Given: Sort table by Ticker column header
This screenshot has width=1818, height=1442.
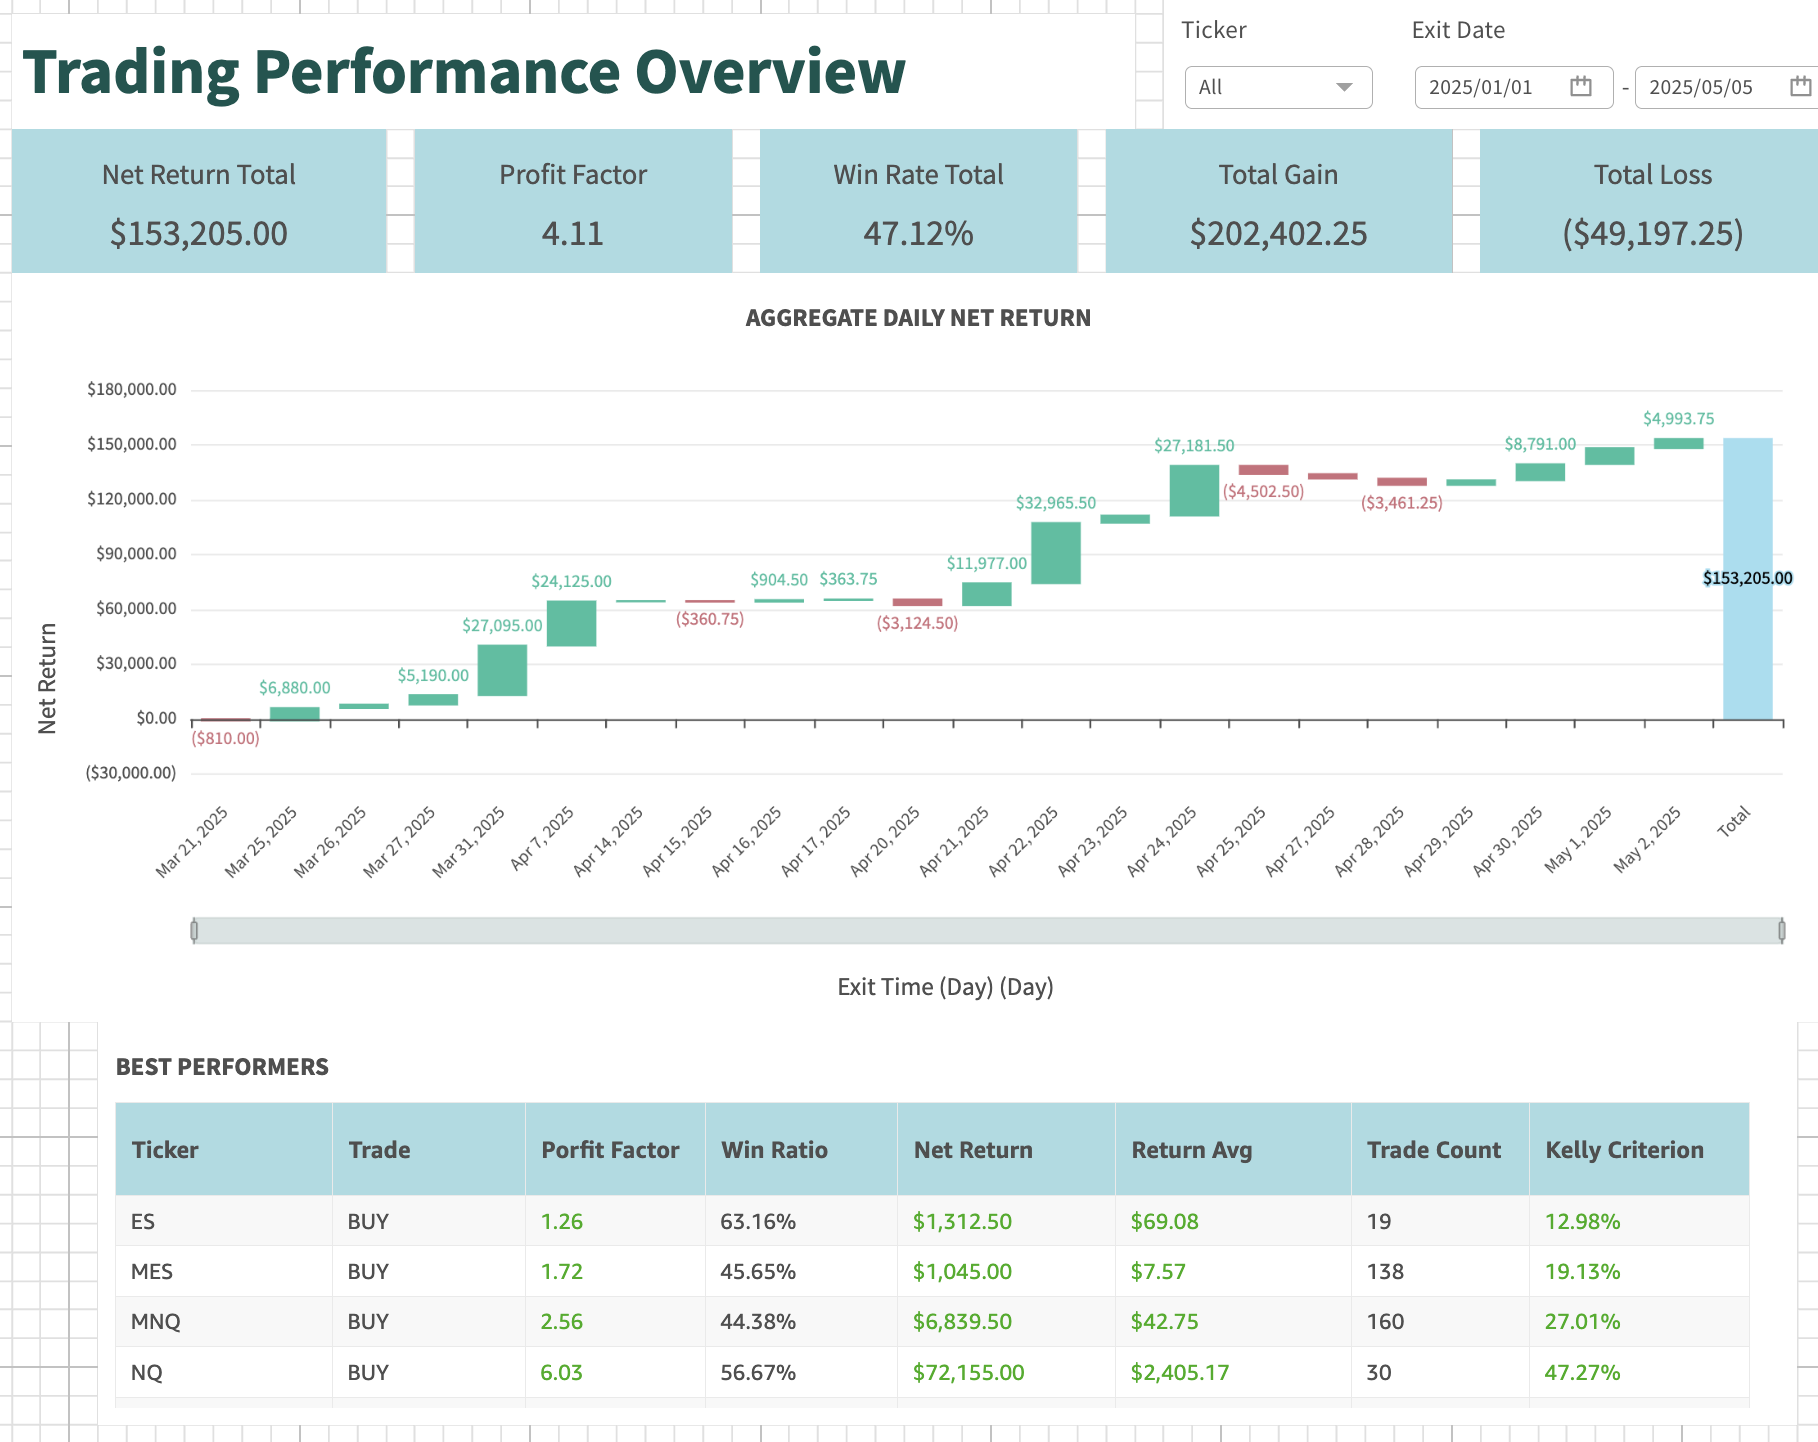Looking at the screenshot, I should tap(165, 1150).
